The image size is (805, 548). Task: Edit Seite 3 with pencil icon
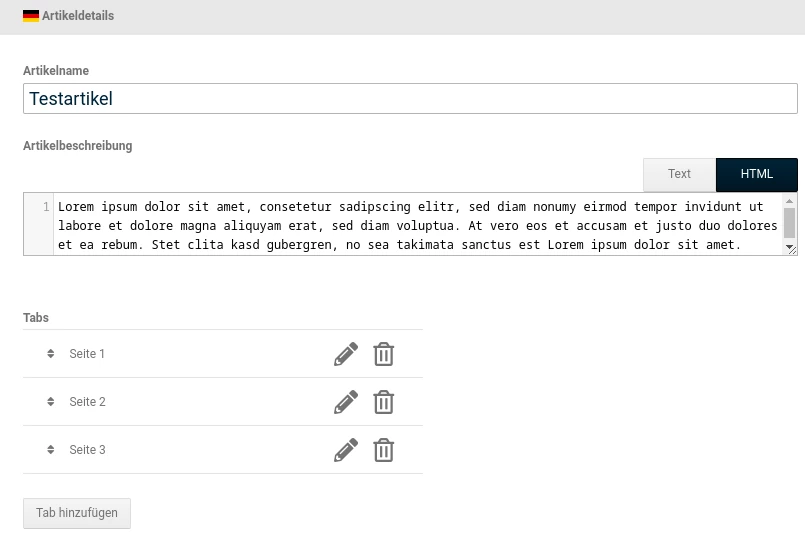coord(346,450)
